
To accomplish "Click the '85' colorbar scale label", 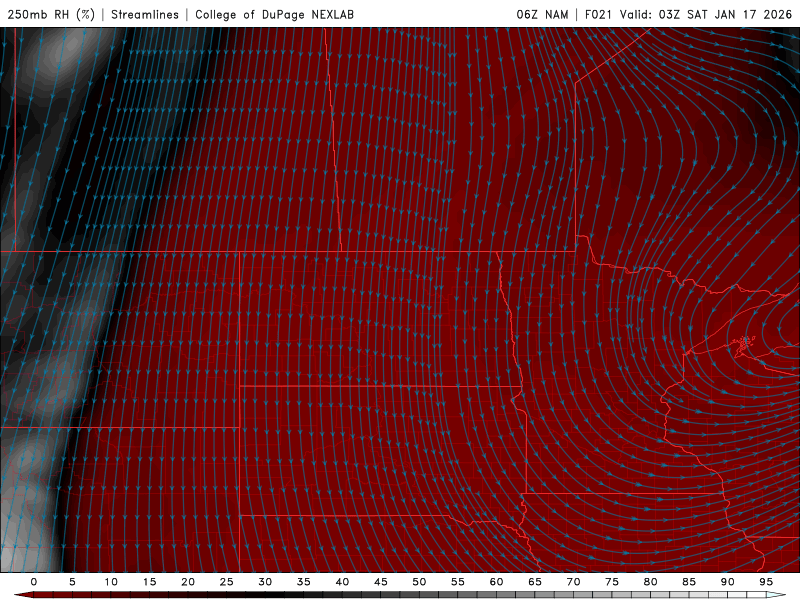I will click(x=689, y=582).
